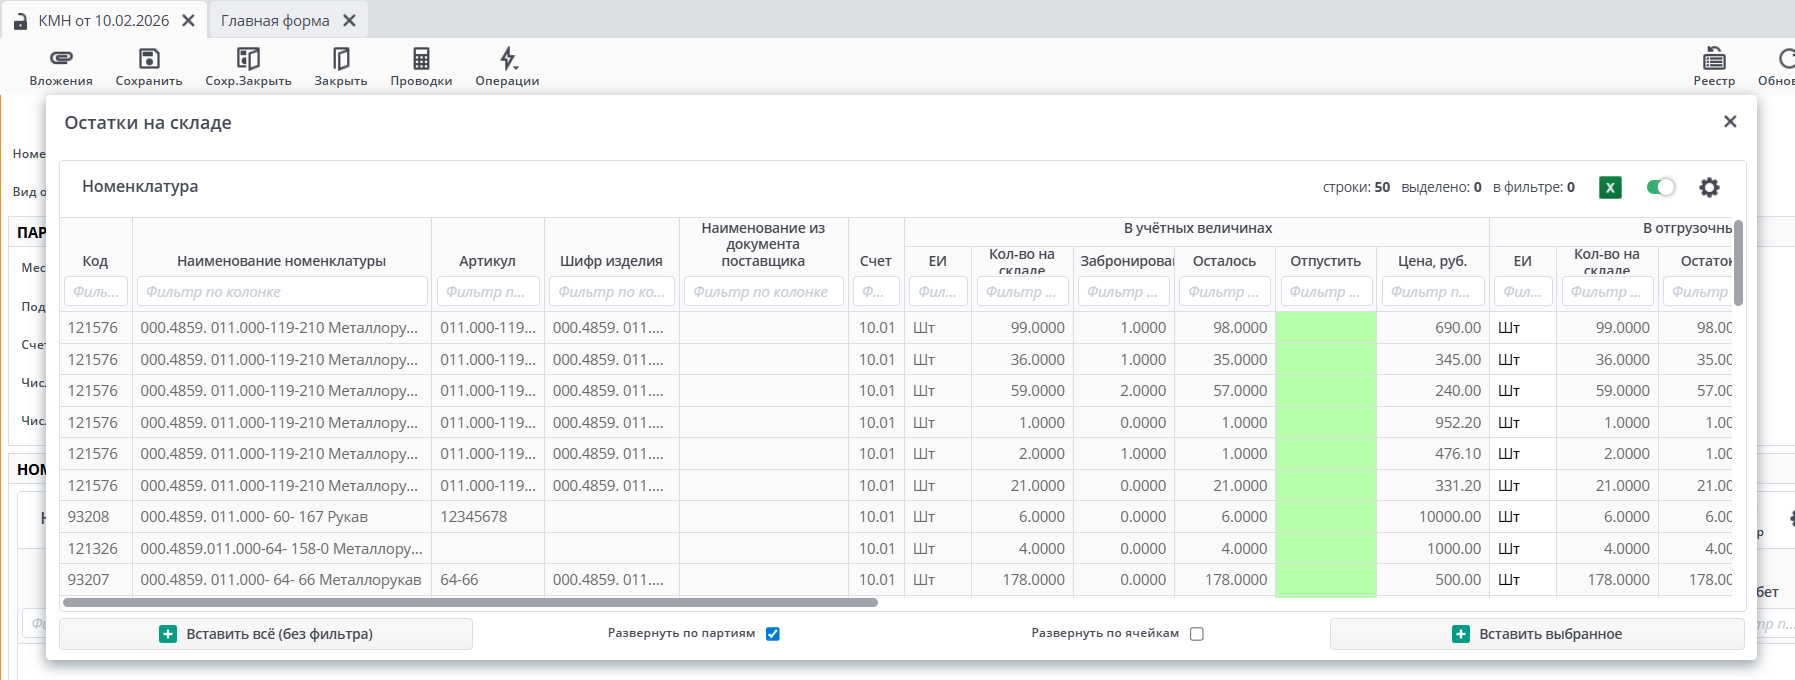Select the КМН от 10.02.2026 tab
The width and height of the screenshot is (1795, 680).
point(104,21)
